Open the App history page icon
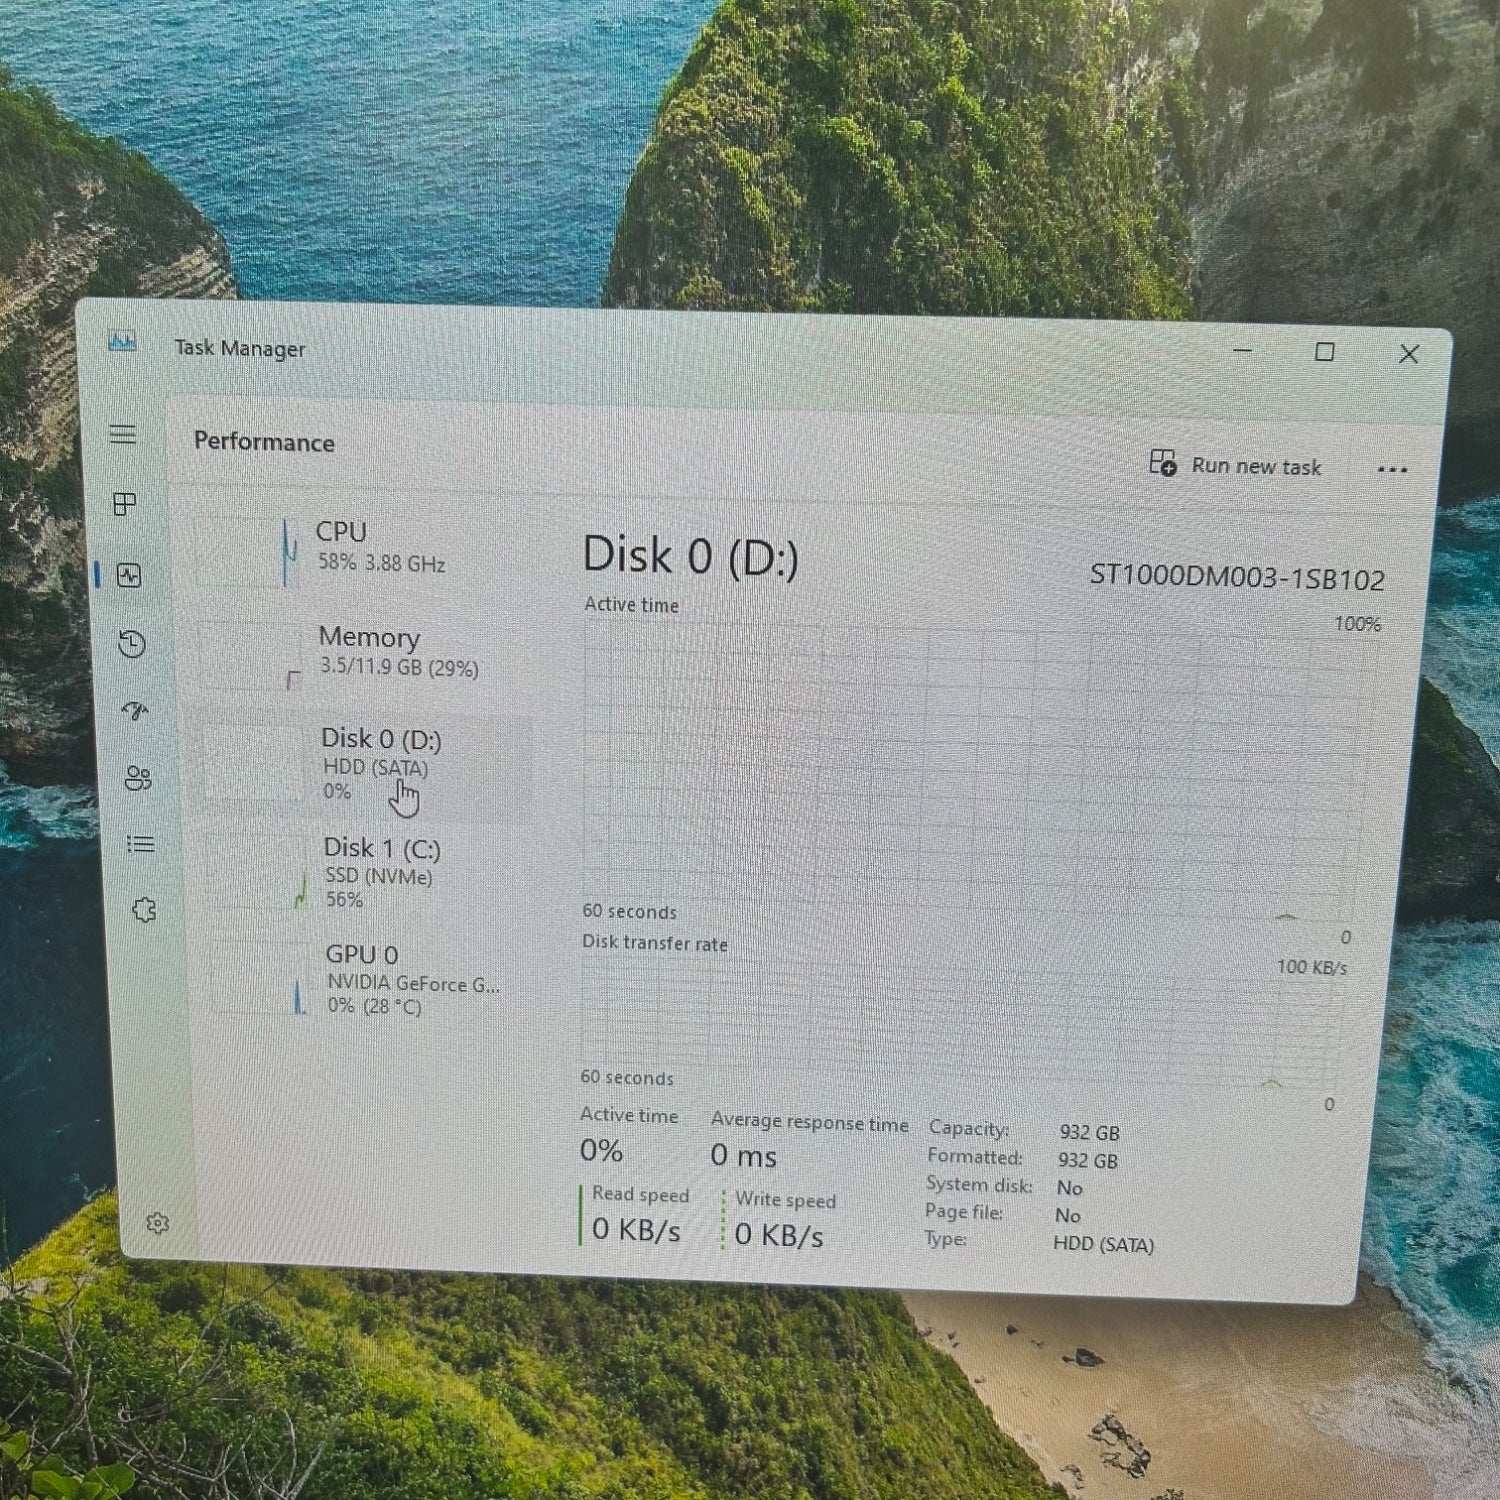Viewport: 1500px width, 1500px height. 132,644
